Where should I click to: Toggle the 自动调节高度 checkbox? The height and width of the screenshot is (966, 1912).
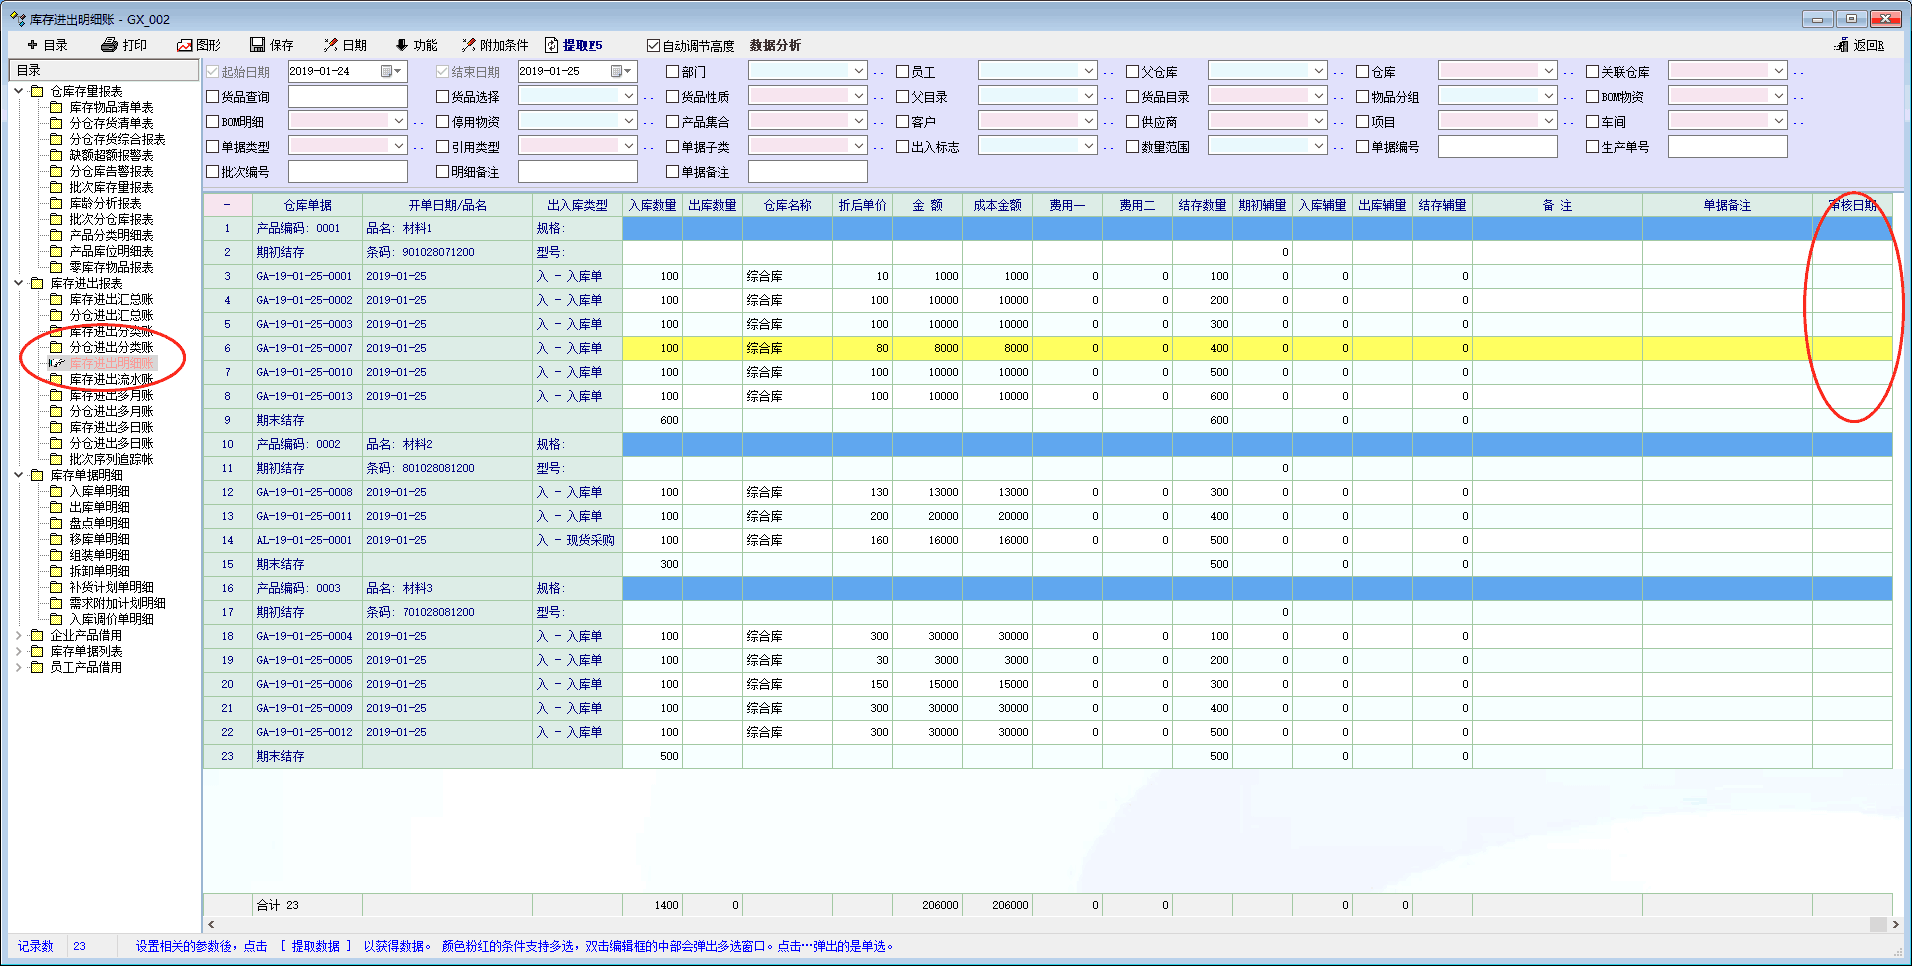tap(653, 46)
